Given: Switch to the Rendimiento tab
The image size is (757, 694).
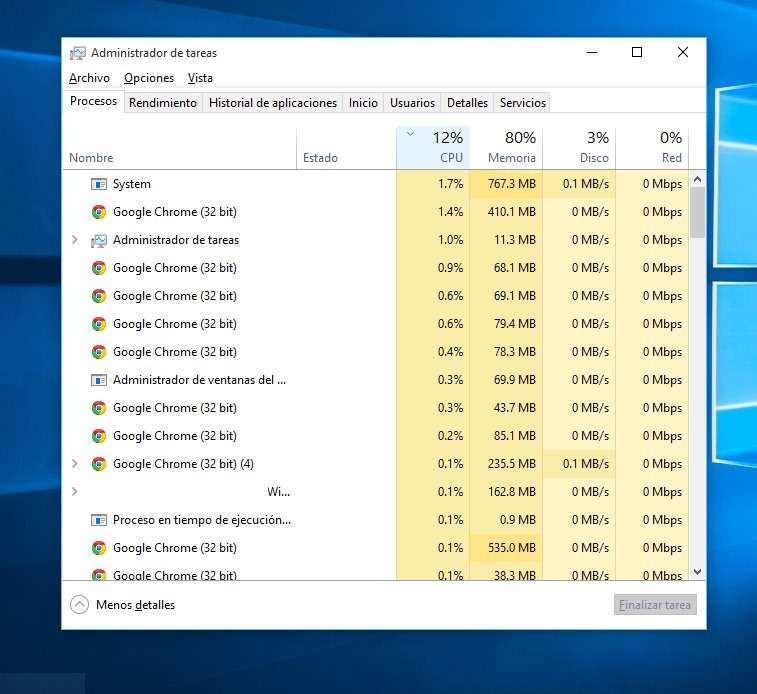Looking at the screenshot, I should click(163, 103).
